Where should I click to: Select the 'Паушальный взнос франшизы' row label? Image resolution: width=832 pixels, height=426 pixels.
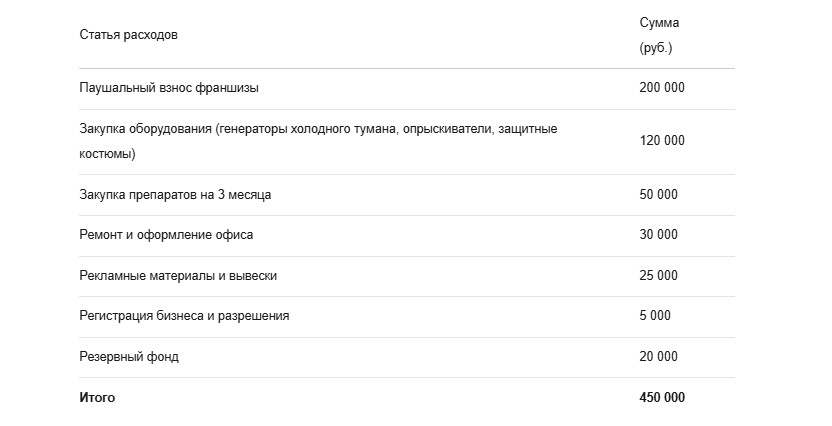(x=169, y=88)
